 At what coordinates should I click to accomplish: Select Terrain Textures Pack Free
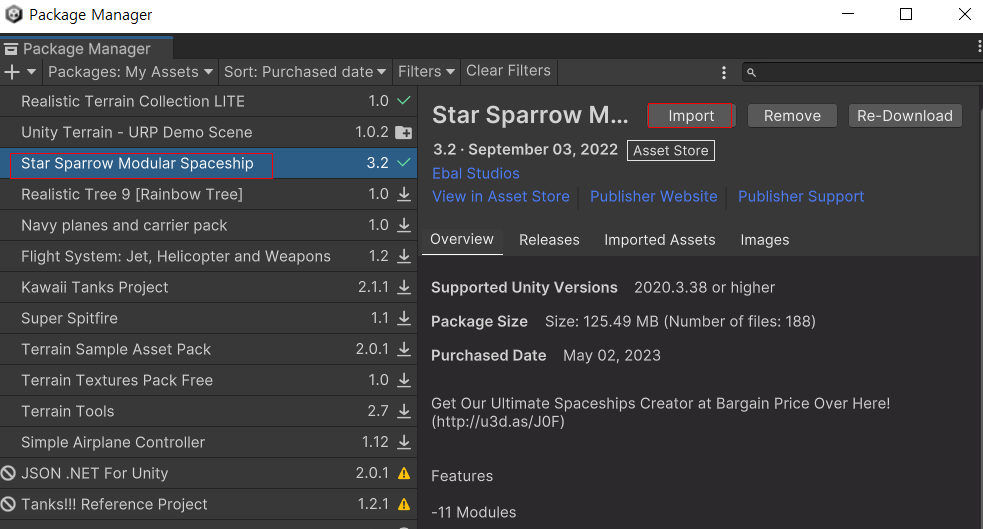(x=208, y=380)
